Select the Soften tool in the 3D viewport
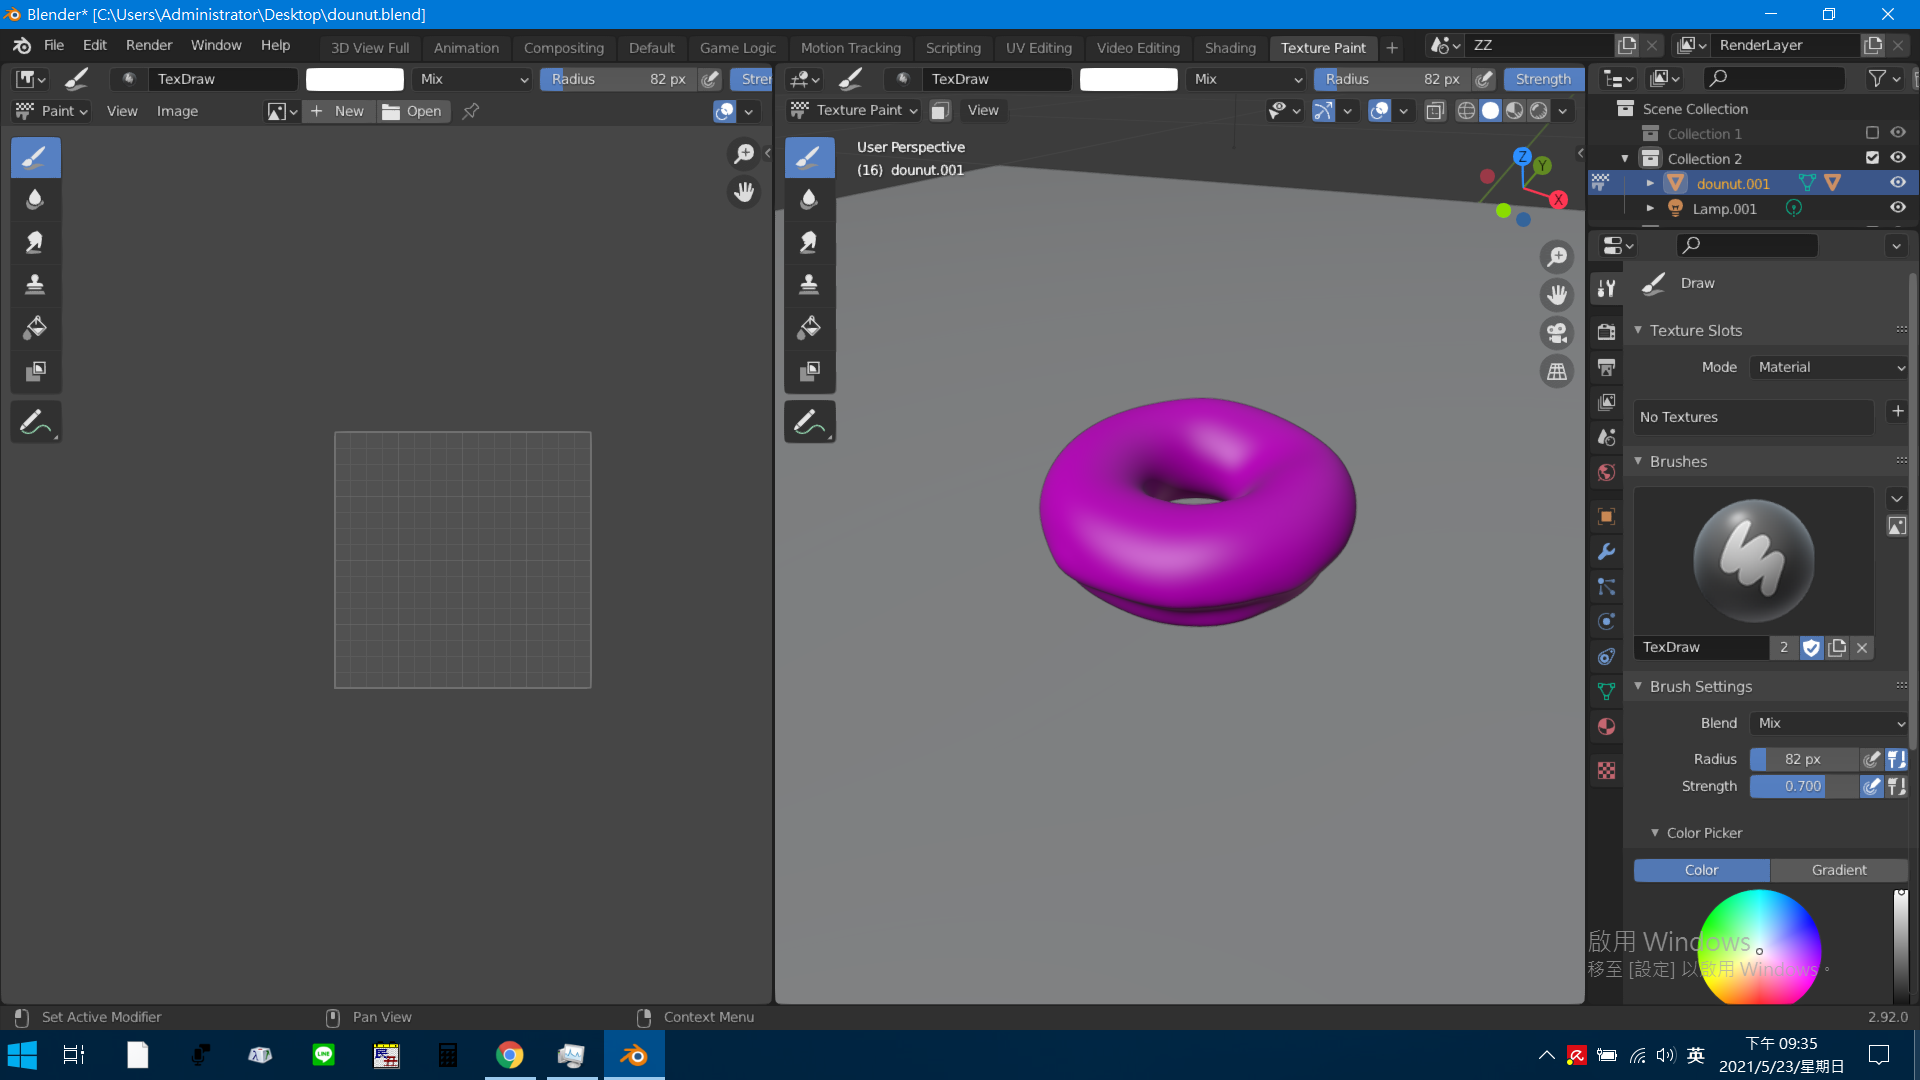Image resolution: width=1920 pixels, height=1080 pixels. [809, 199]
